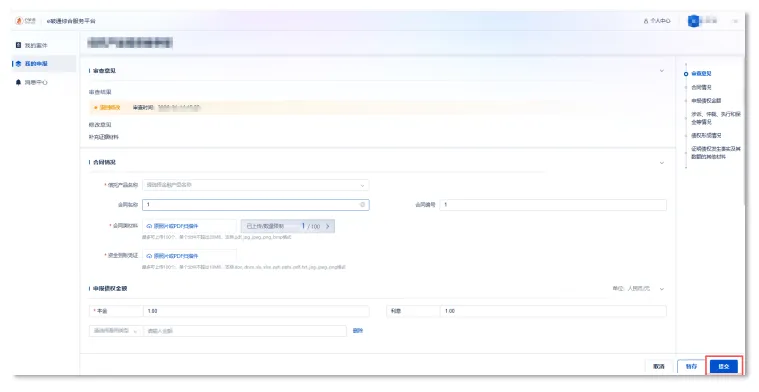Focus the 合同名称 input field
This screenshot has width=759, height=392.
[x=256, y=205]
